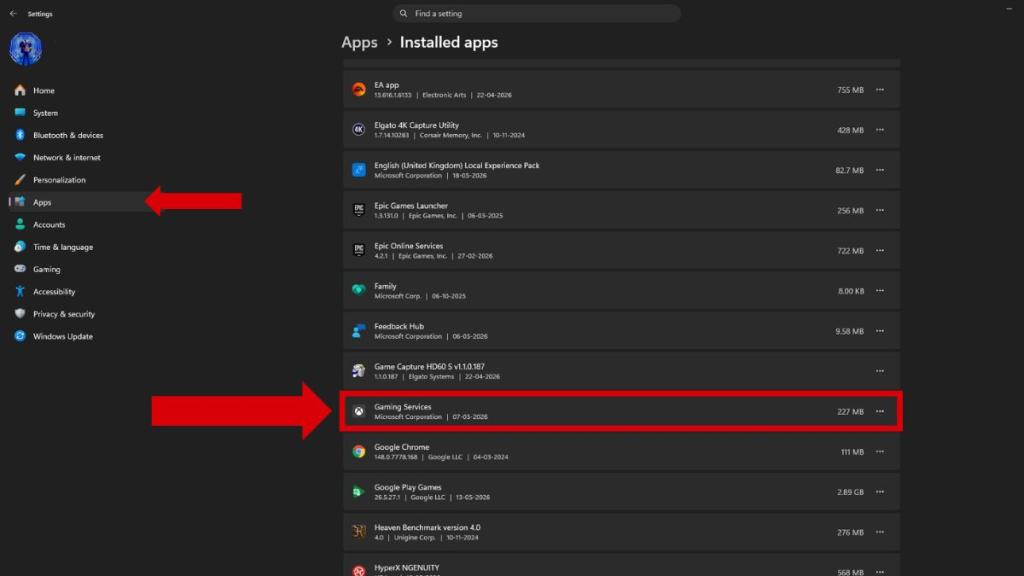Viewport: 1024px width, 576px height.
Task: Click the Feedback Hub icon
Action: click(x=359, y=331)
